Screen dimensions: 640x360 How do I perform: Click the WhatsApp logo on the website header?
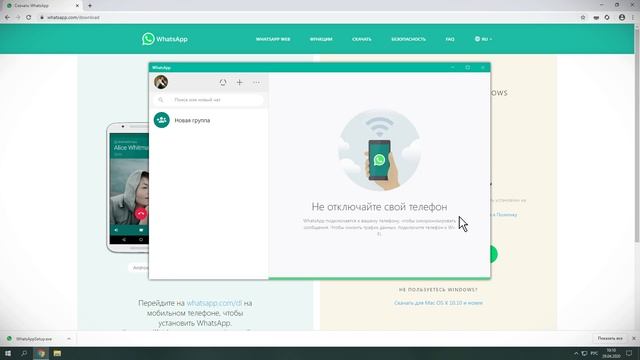pos(165,39)
